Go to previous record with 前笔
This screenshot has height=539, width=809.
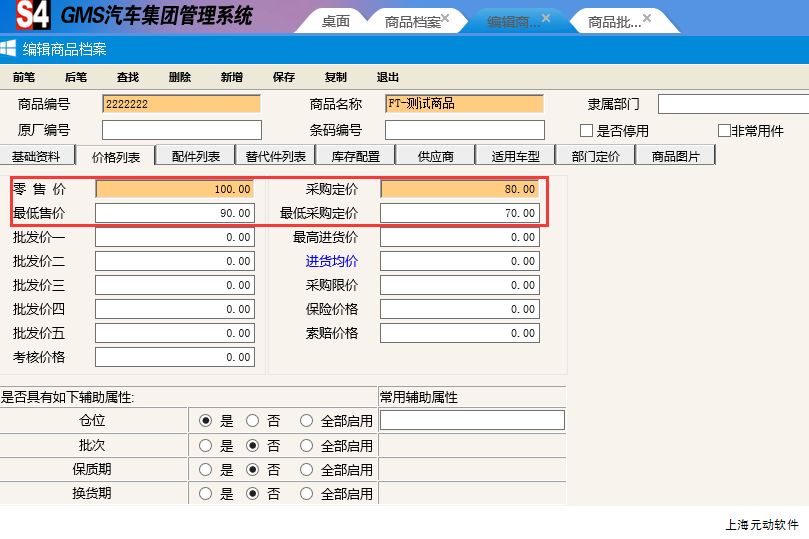[x=24, y=77]
